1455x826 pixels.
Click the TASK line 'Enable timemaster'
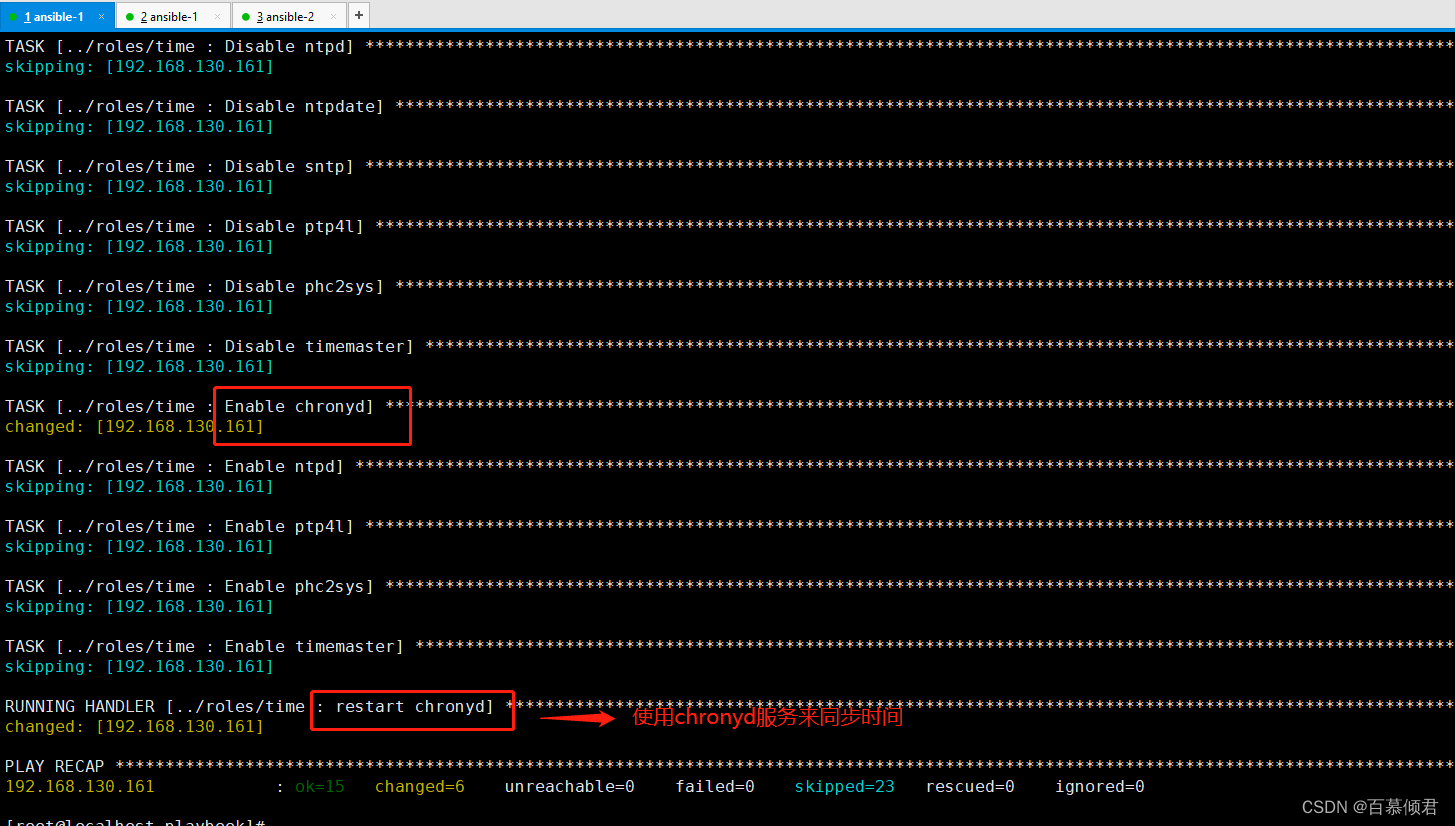729,647
